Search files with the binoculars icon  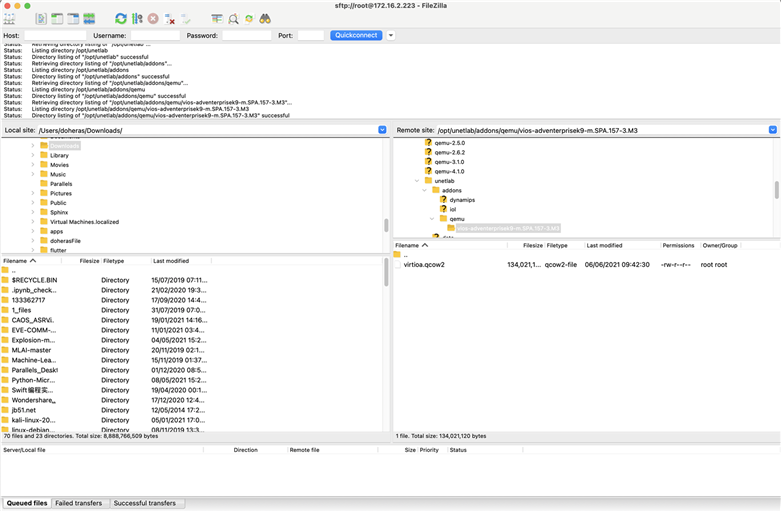[x=265, y=19]
